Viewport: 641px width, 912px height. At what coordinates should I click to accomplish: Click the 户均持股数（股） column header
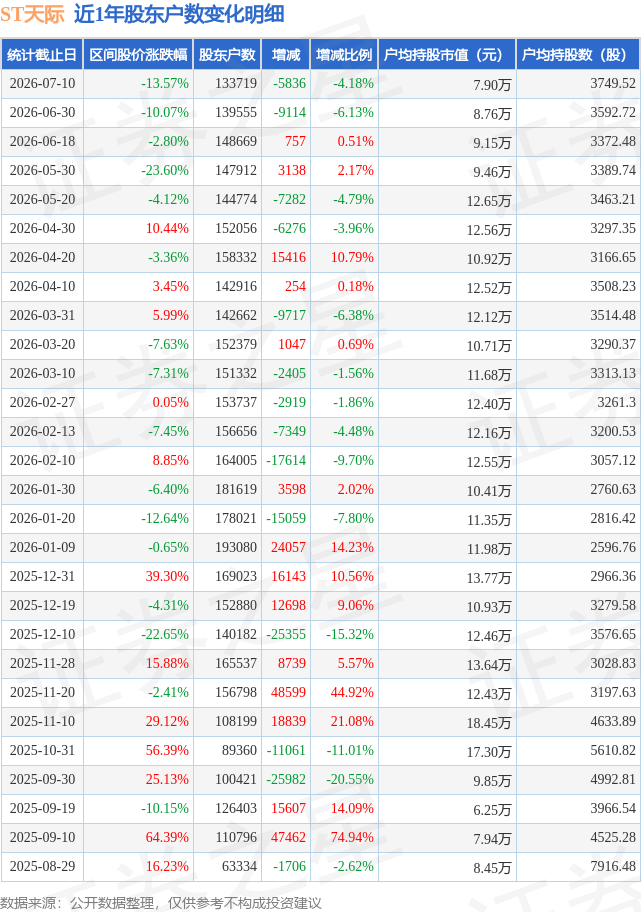pos(578,55)
